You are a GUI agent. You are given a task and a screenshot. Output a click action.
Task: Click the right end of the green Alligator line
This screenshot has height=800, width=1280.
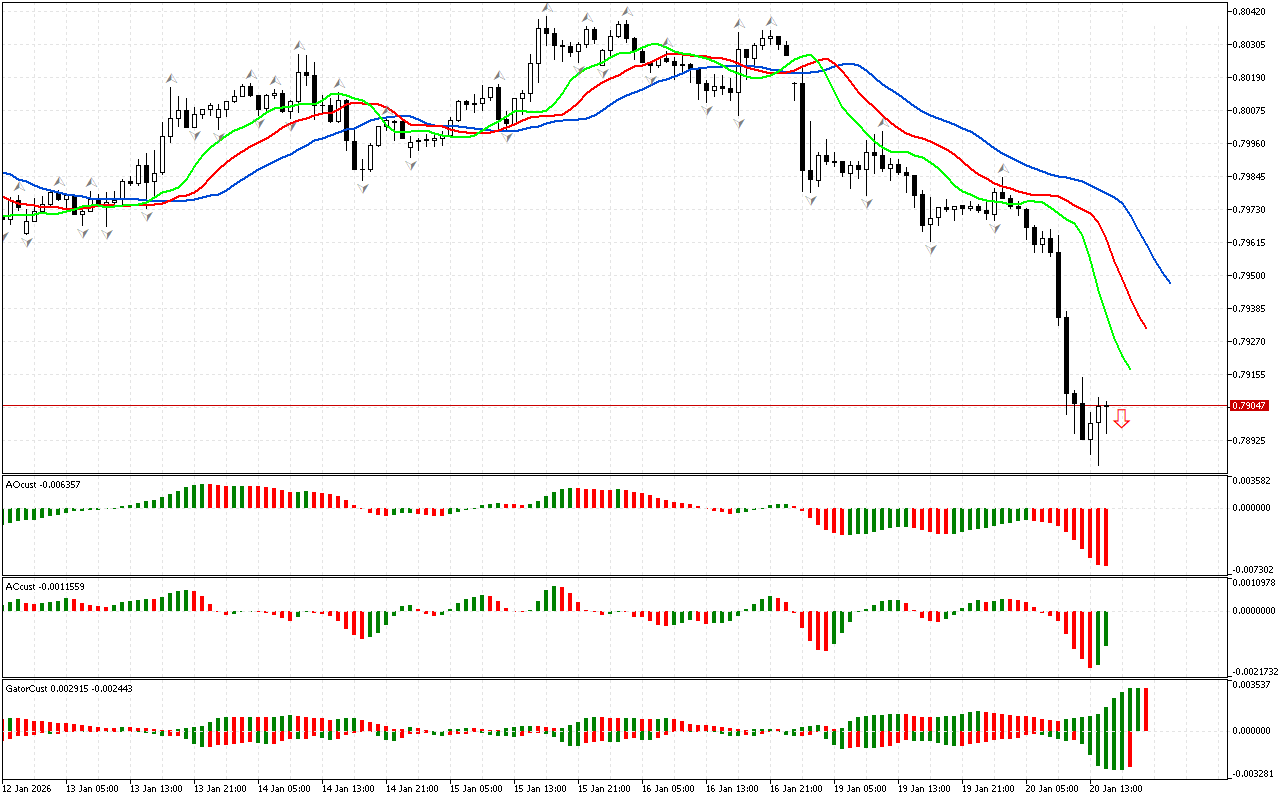(1129, 367)
